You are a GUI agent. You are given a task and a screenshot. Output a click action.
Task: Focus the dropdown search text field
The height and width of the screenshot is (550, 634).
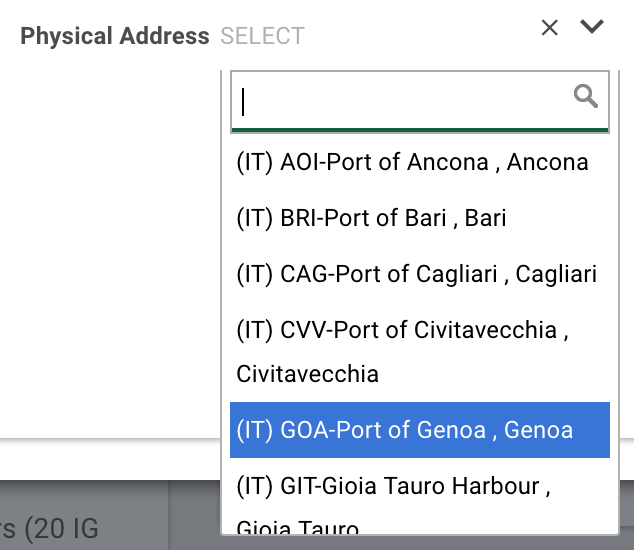click(400, 100)
